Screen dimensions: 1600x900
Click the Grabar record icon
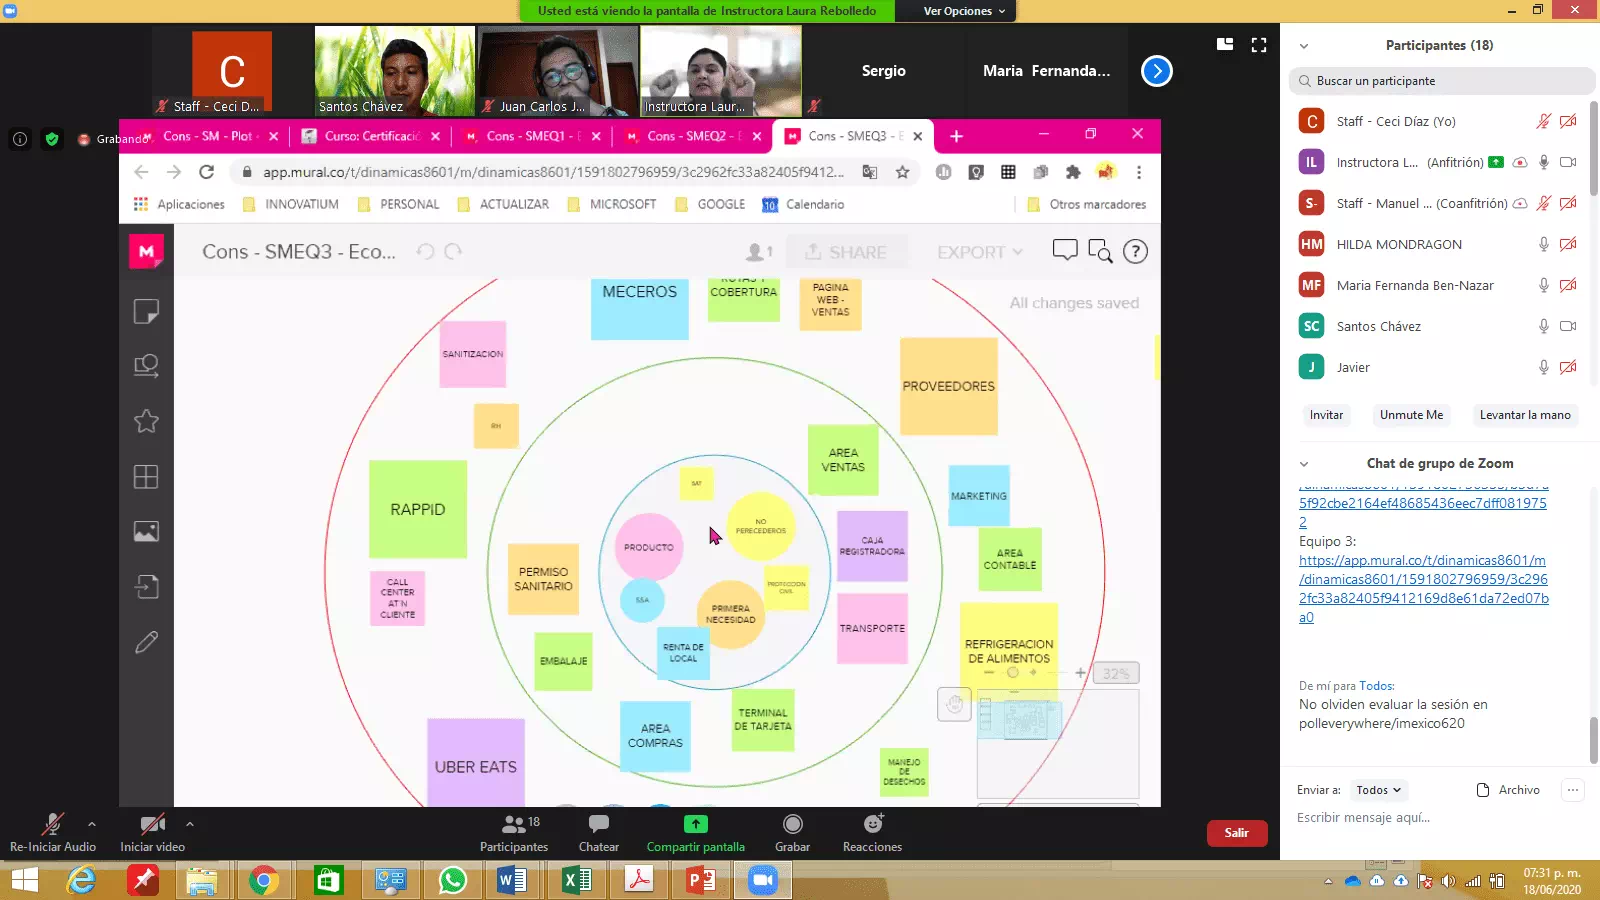pos(792,825)
